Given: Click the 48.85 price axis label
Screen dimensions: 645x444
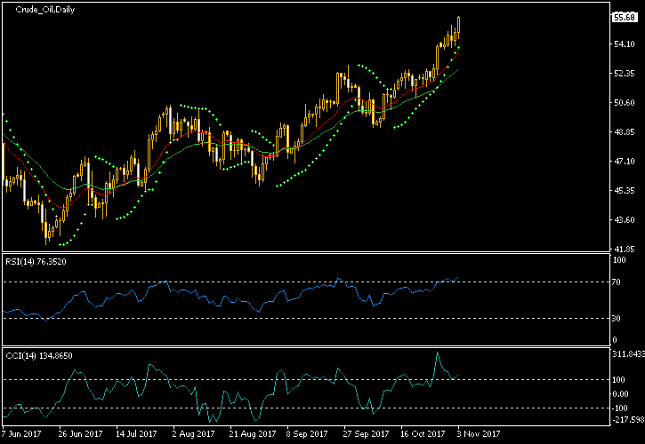Looking at the screenshot, I should pyautogui.click(x=624, y=132).
